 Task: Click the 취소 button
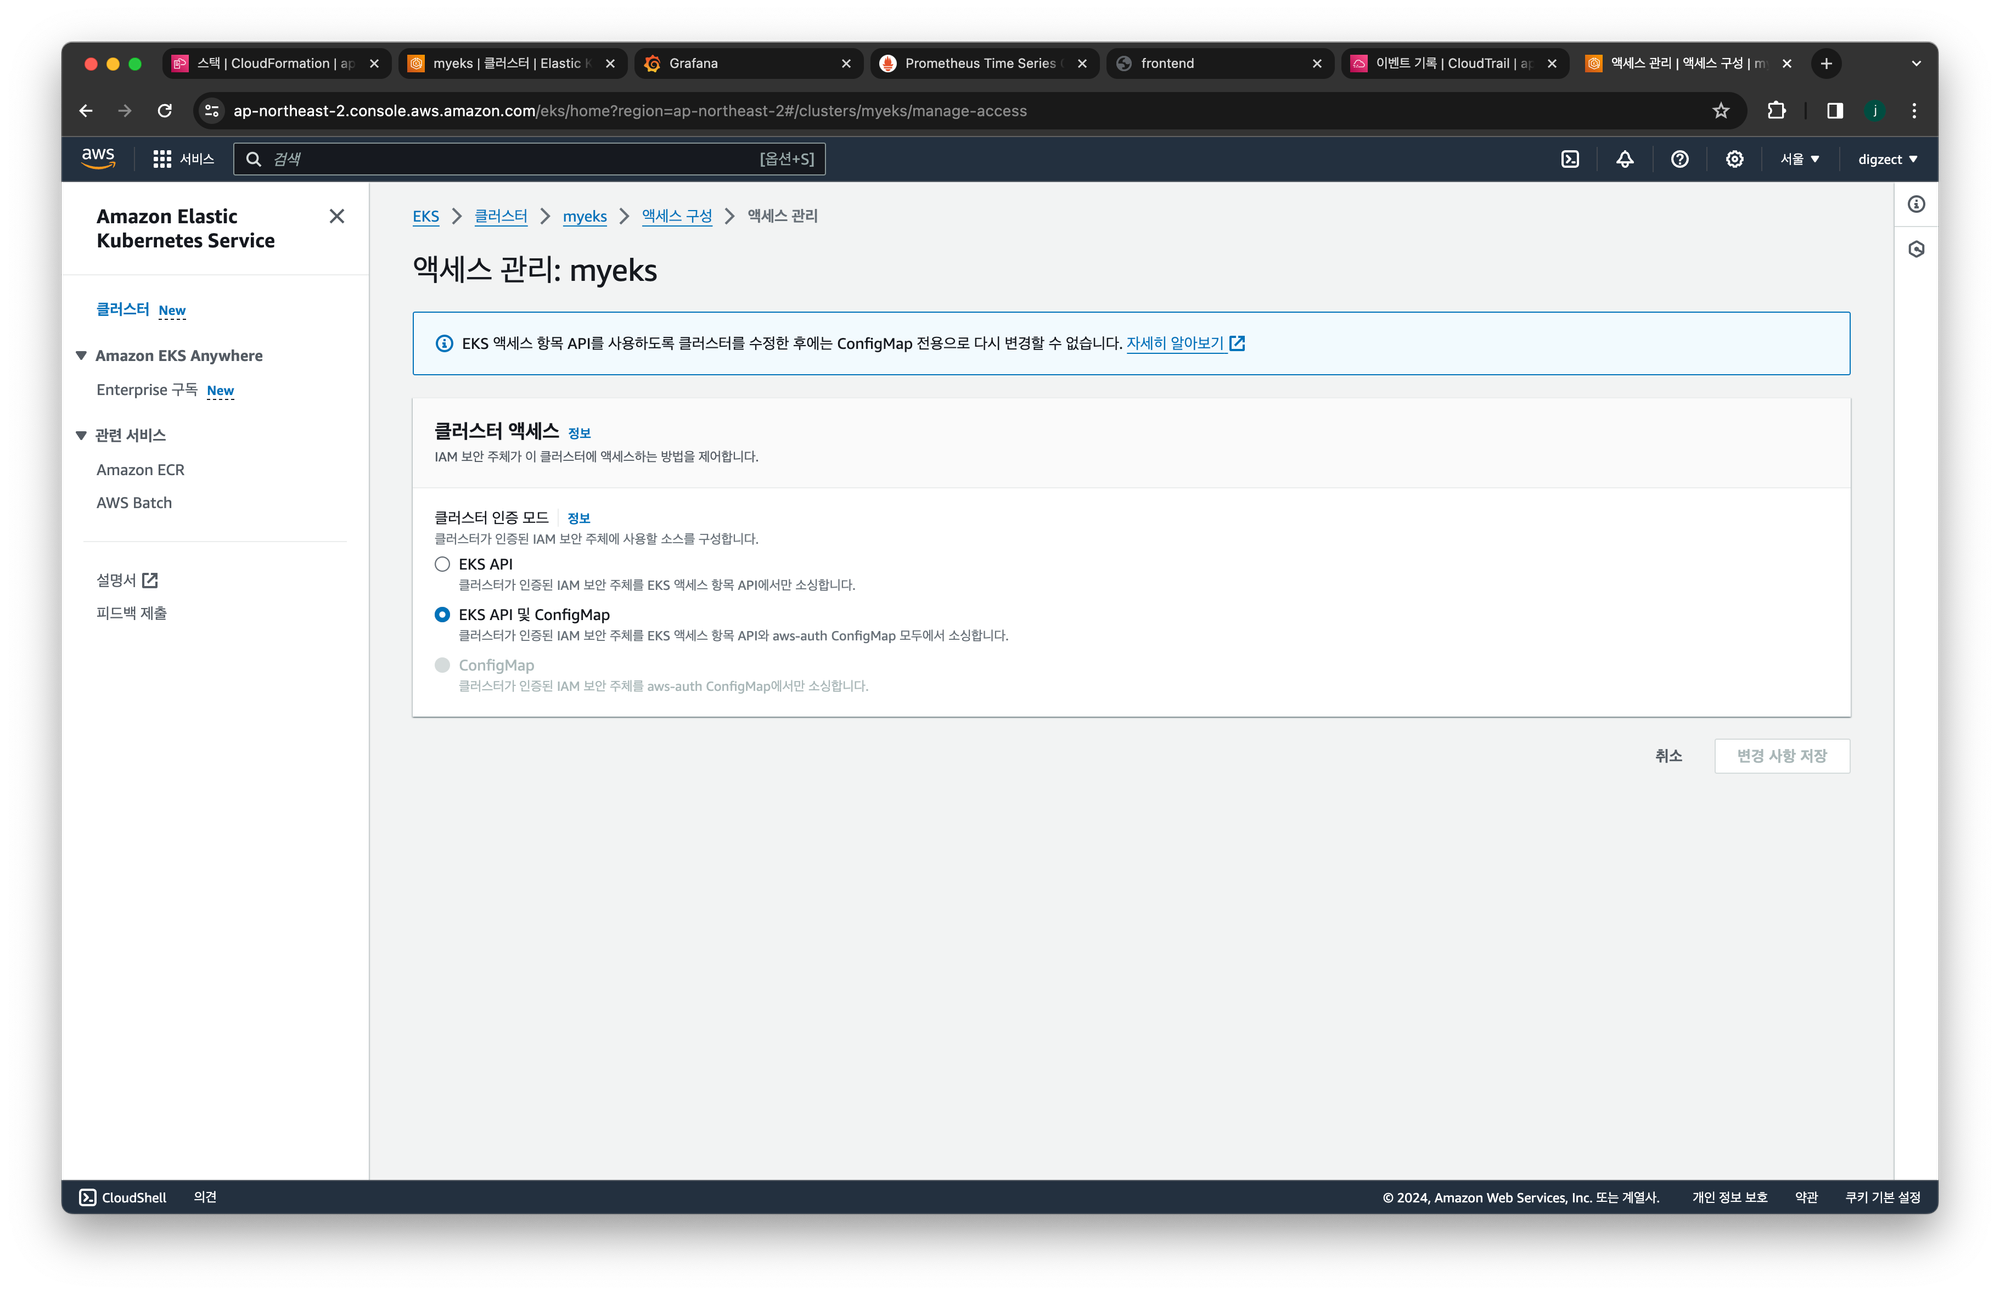pos(1668,756)
